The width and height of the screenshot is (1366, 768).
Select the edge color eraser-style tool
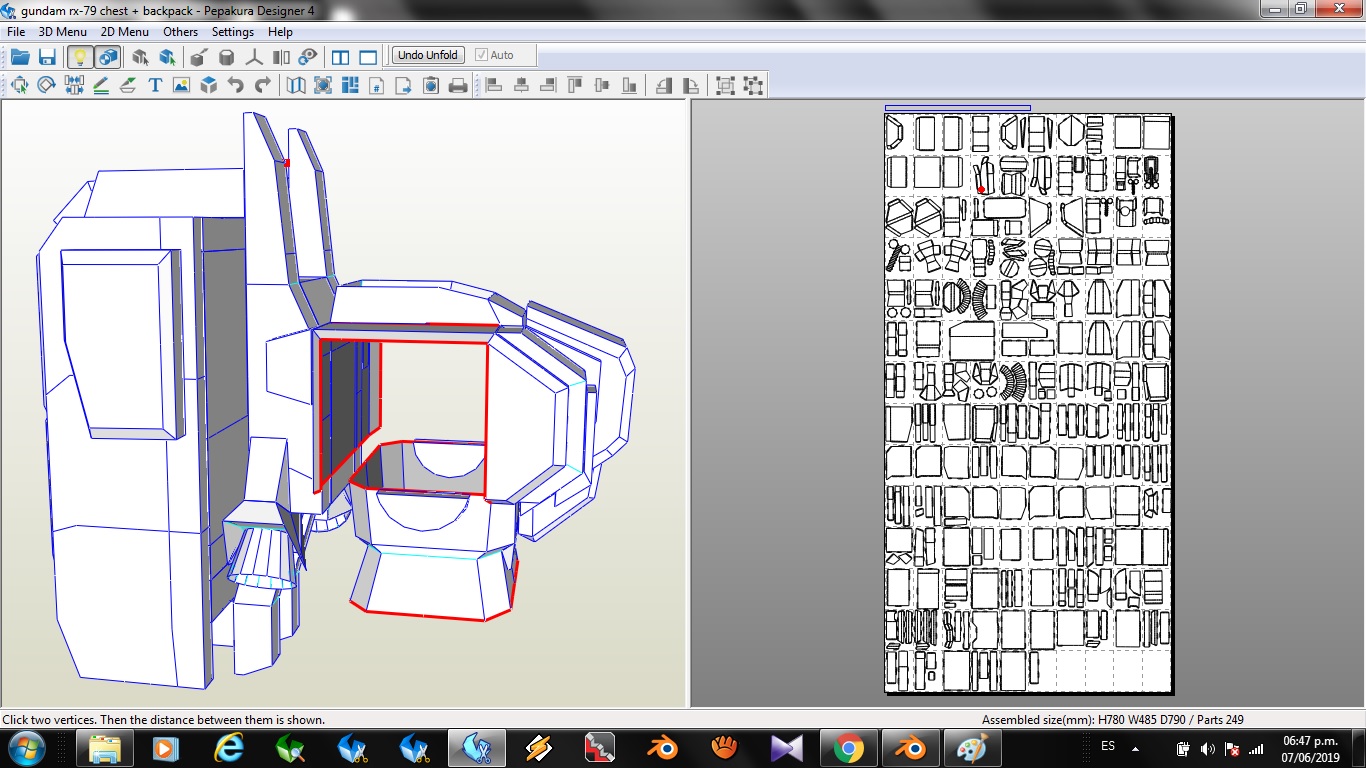click(x=128, y=85)
